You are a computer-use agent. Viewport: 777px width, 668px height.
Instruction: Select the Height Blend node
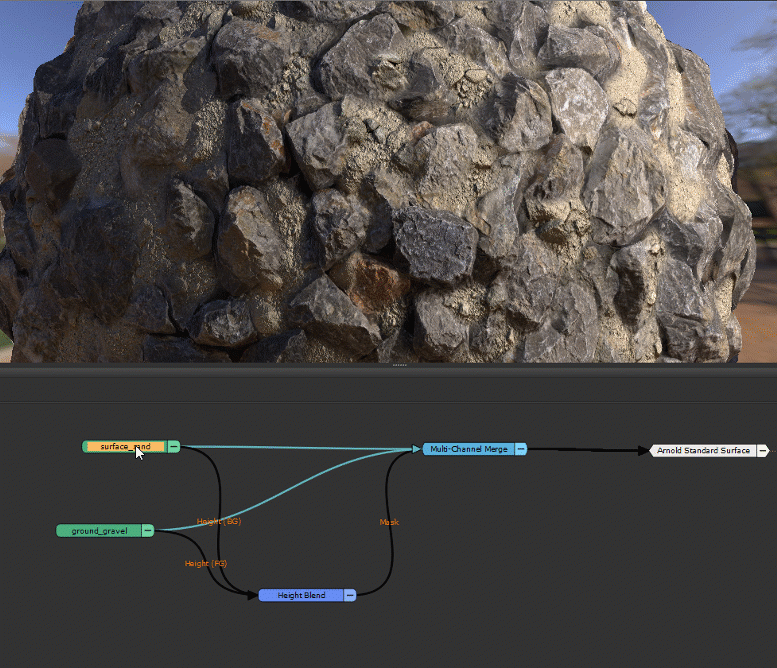(300, 595)
